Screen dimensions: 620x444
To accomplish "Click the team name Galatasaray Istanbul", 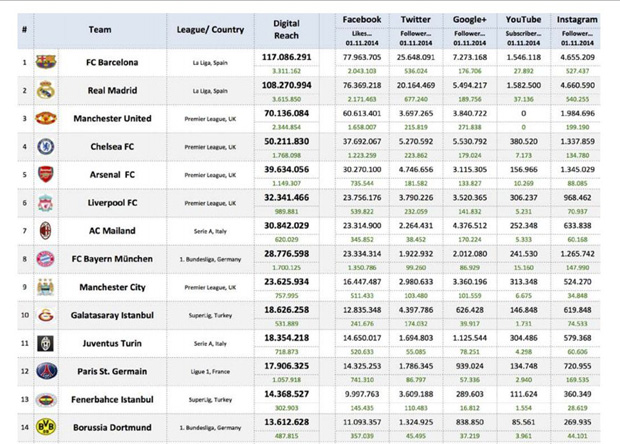I will [x=112, y=316].
